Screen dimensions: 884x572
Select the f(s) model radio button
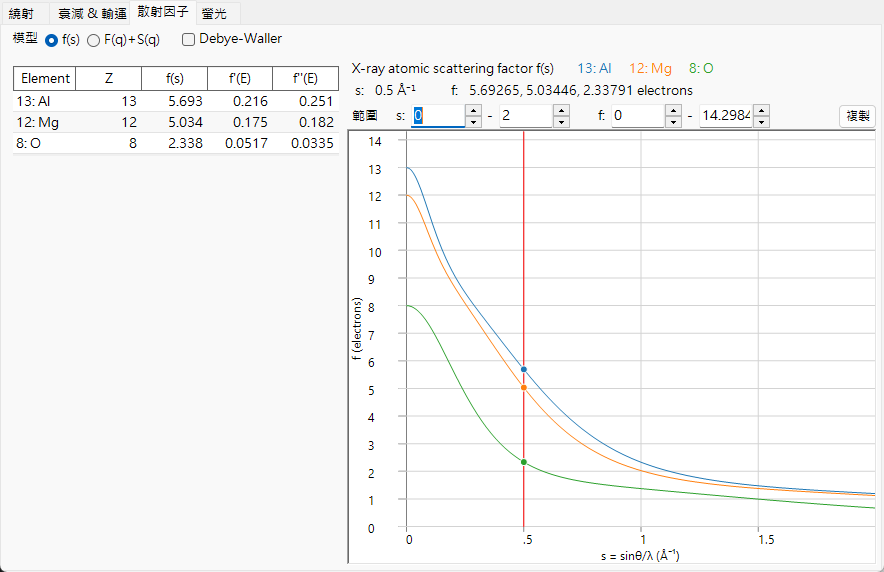click(x=51, y=40)
